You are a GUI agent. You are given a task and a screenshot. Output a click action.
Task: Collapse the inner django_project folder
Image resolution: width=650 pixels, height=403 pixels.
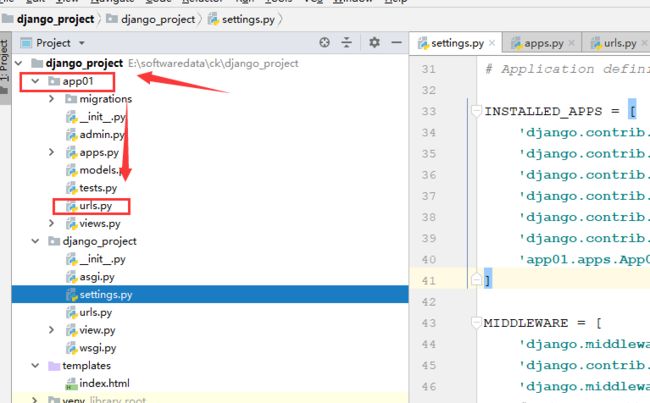35,241
